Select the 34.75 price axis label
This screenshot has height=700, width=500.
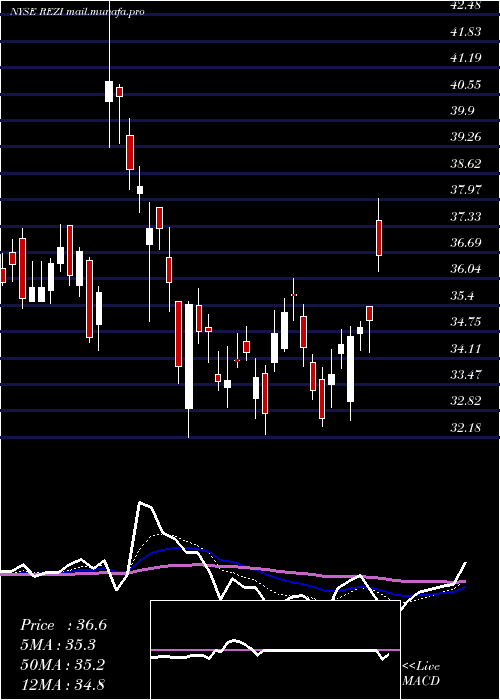466,321
